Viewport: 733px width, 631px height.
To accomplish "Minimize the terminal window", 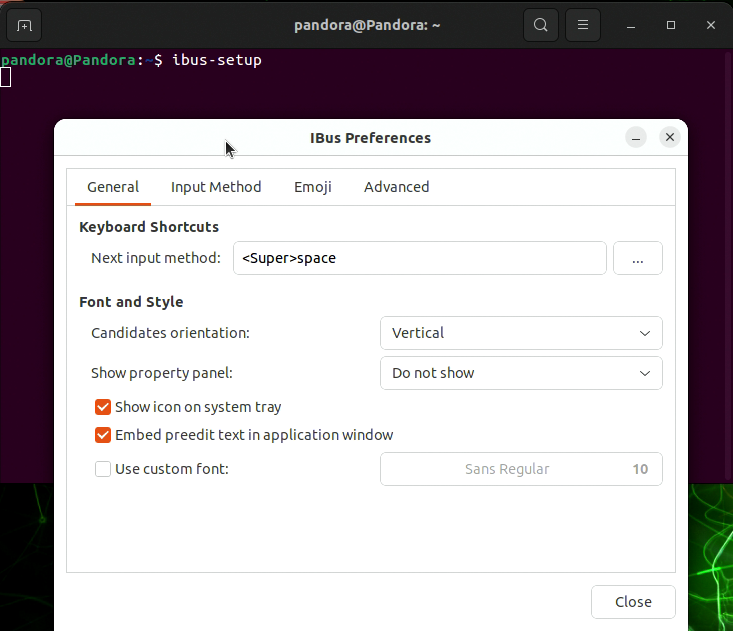I will click(631, 25).
